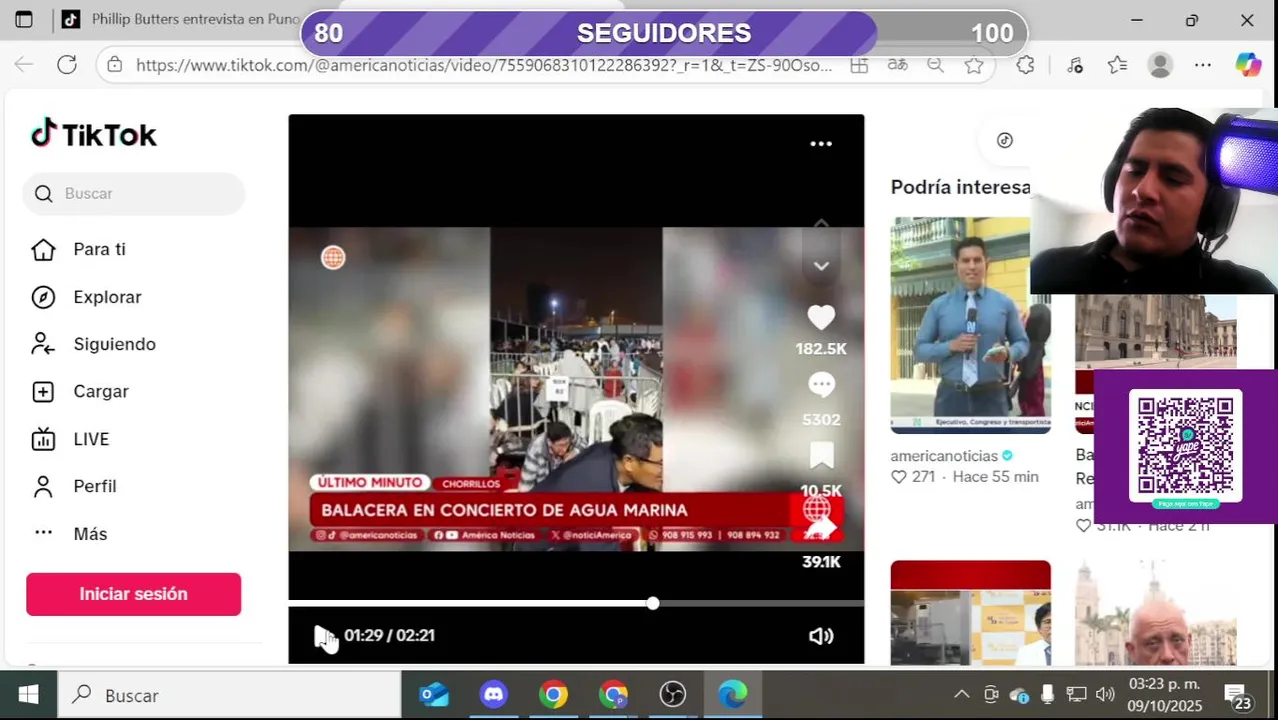Click the video progress bar knob
The height and width of the screenshot is (720, 1278).
tap(653, 603)
